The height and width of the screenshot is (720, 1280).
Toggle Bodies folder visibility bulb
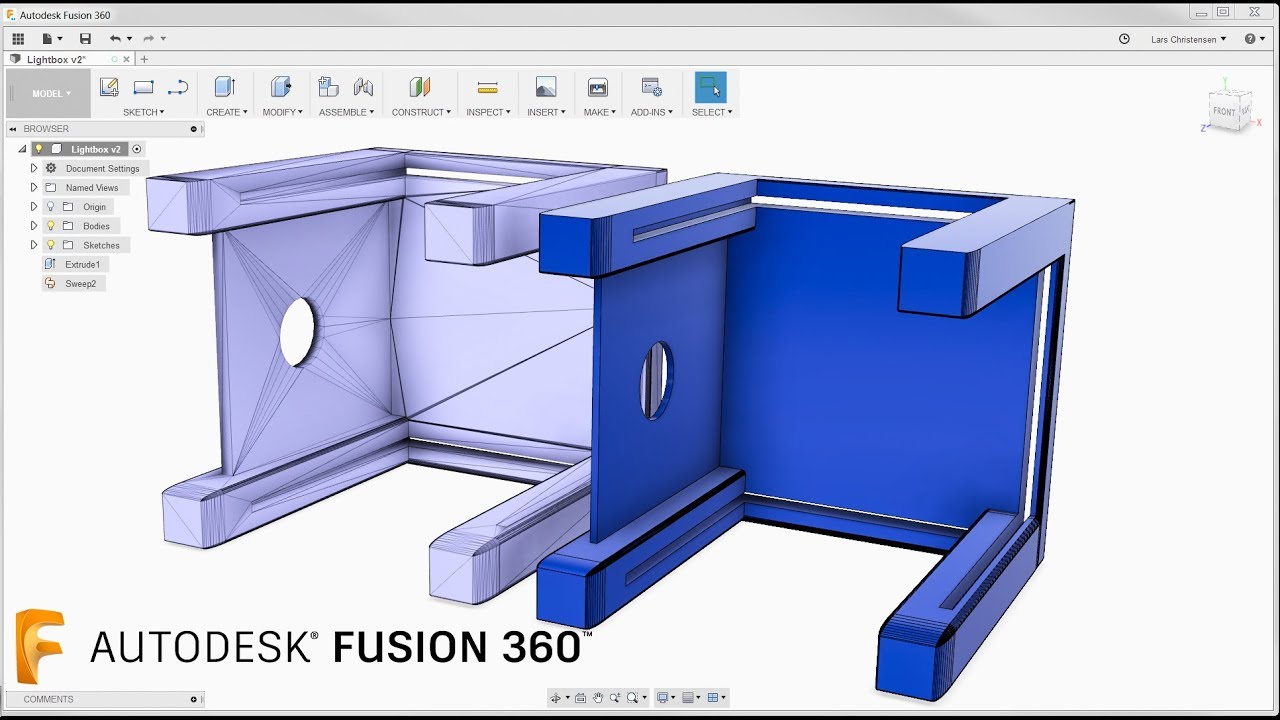tap(51, 226)
